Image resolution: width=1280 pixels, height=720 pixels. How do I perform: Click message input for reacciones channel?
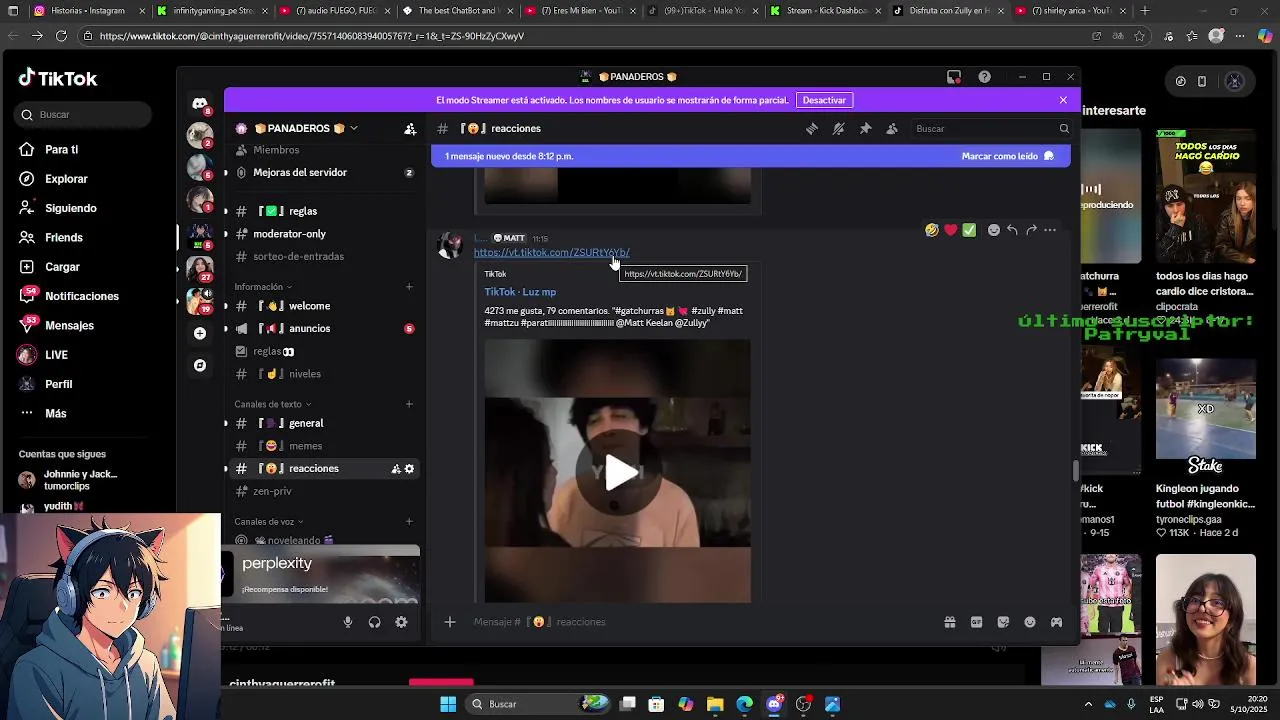pyautogui.click(x=700, y=622)
